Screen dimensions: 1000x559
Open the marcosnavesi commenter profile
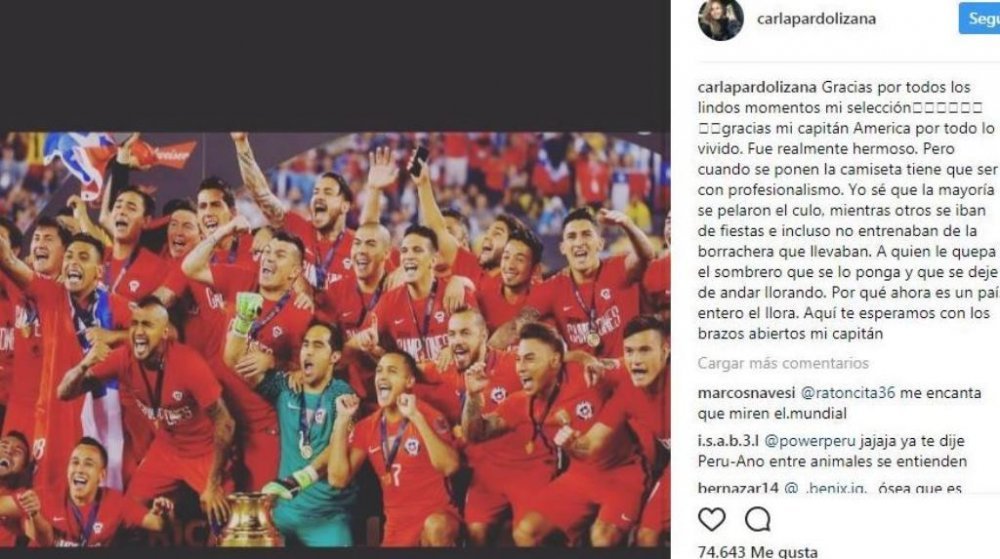pyautogui.click(x=746, y=393)
